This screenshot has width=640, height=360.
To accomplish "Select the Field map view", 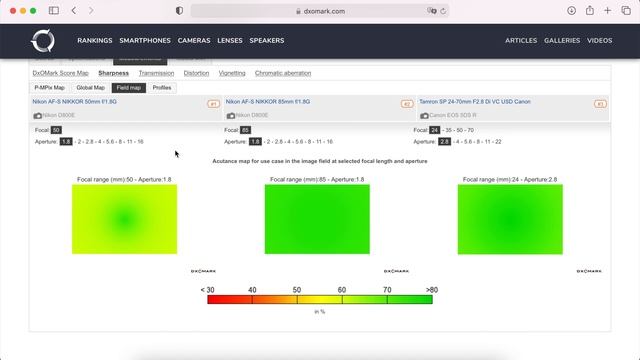I will [129, 88].
